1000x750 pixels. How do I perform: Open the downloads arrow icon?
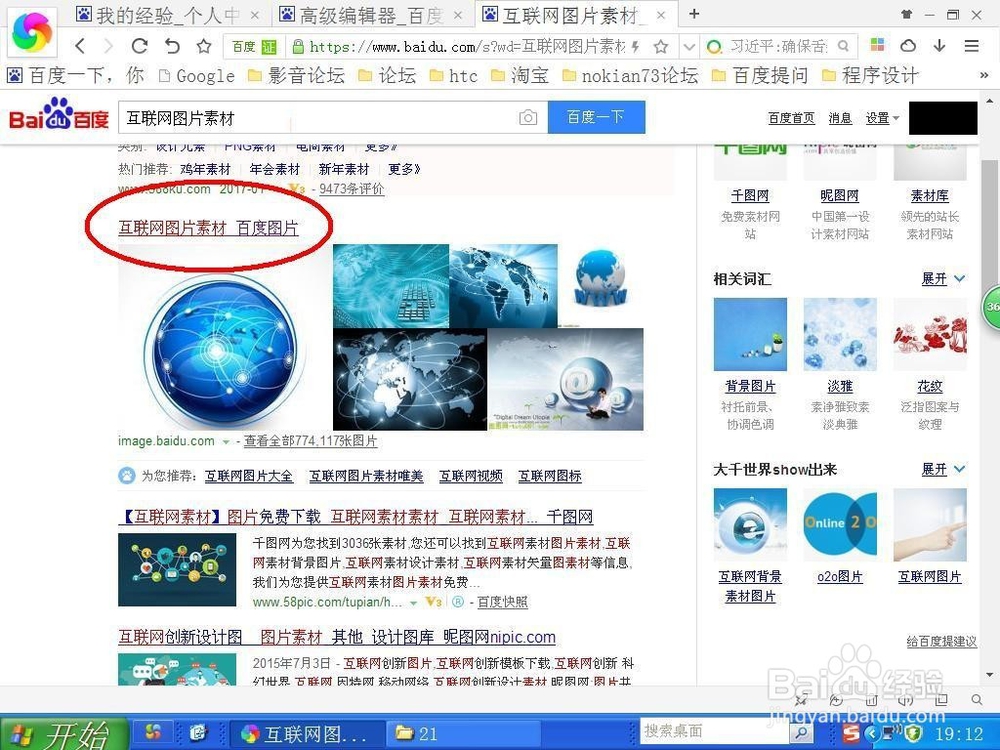point(939,46)
